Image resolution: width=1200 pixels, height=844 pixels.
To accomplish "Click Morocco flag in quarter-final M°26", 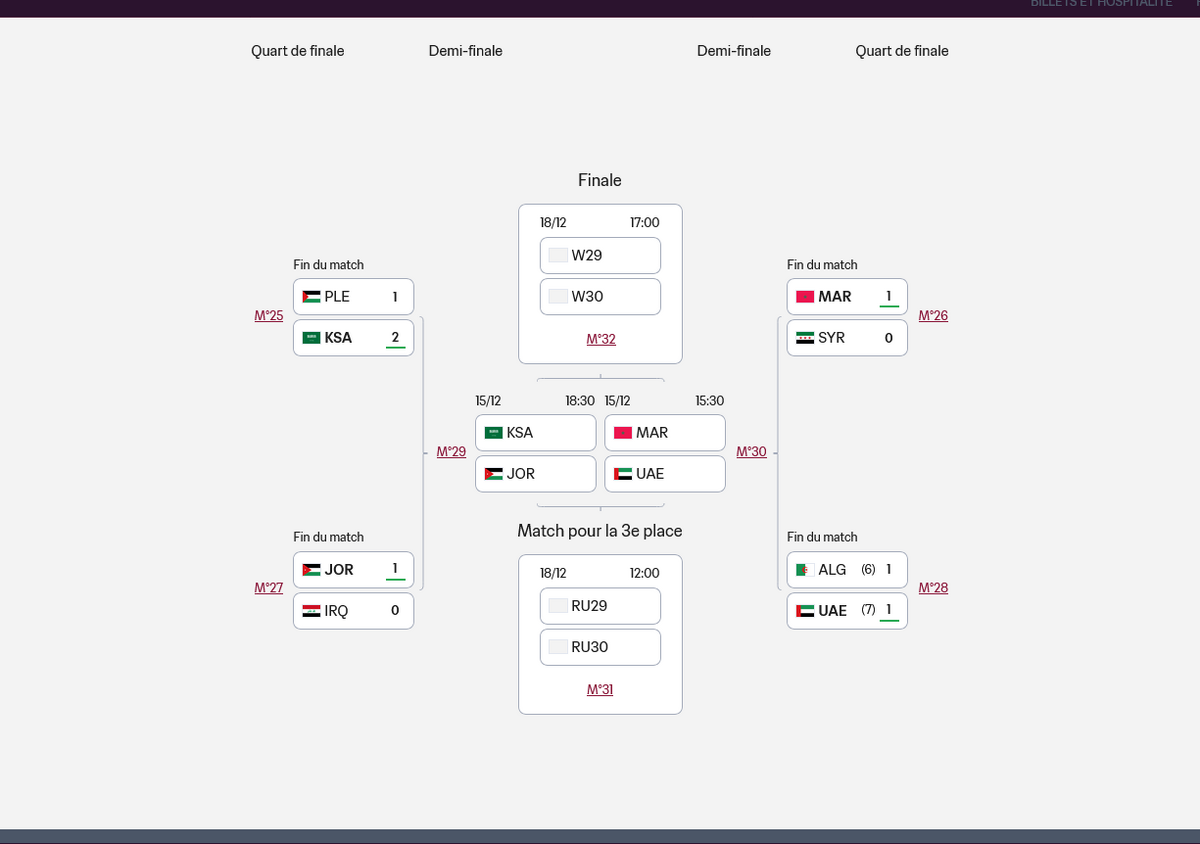I will [x=805, y=297].
